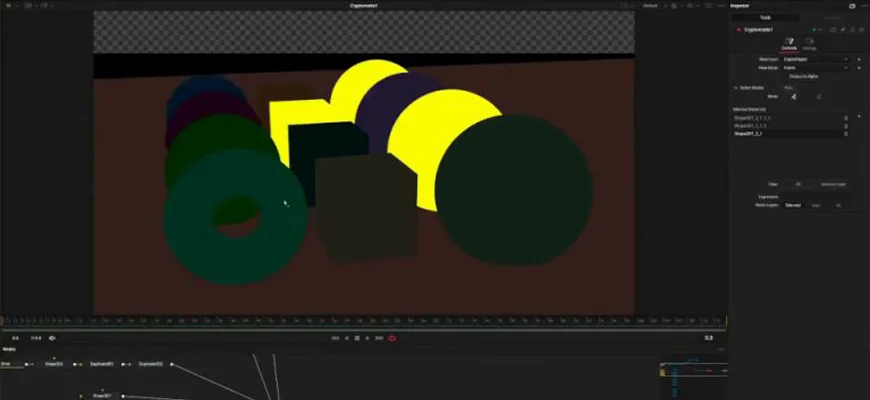Viewport: 870px width, 400px height.
Task: Jump to the last frame
Action: [380, 338]
